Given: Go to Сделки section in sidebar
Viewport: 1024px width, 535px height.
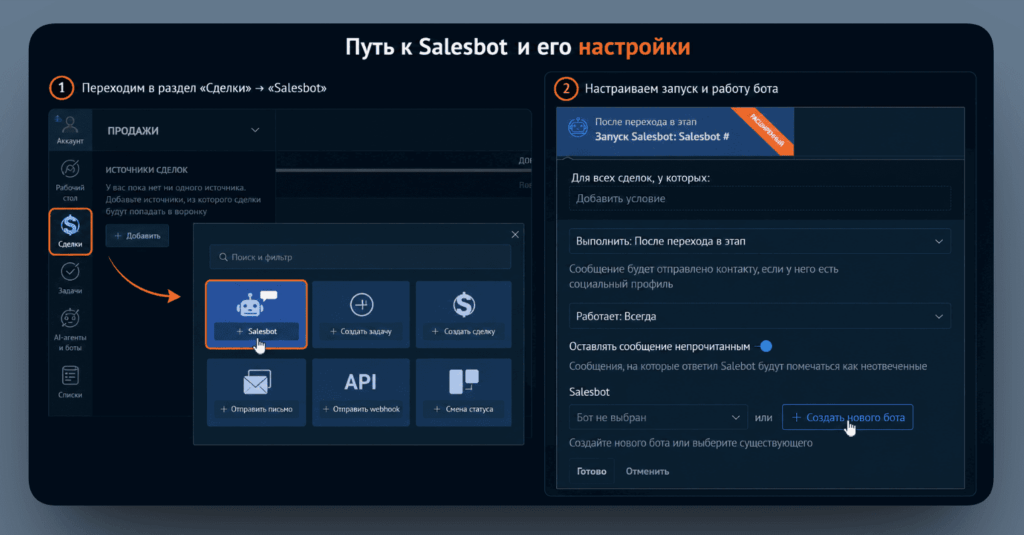Looking at the screenshot, I should click(x=70, y=231).
